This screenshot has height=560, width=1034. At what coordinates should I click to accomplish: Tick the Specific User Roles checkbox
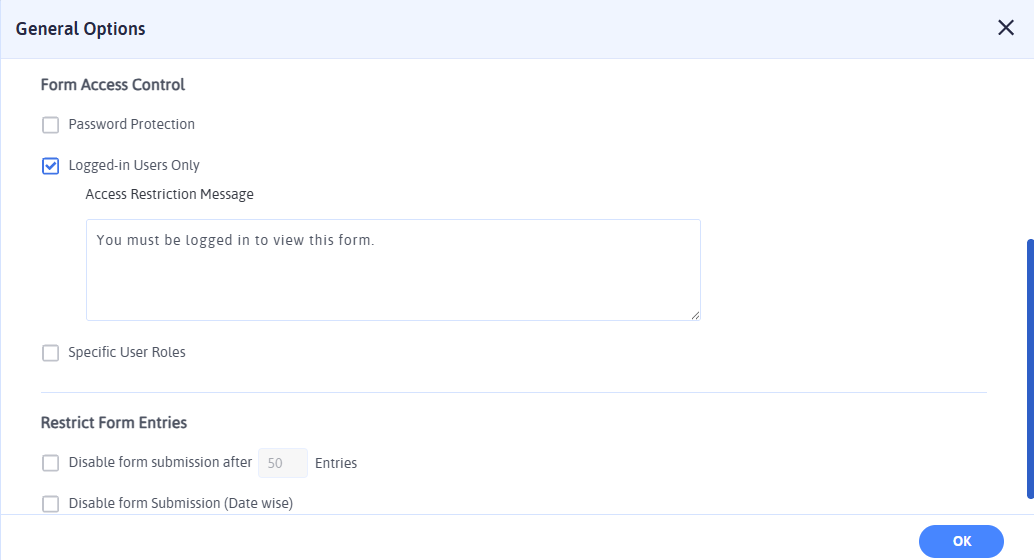click(51, 353)
